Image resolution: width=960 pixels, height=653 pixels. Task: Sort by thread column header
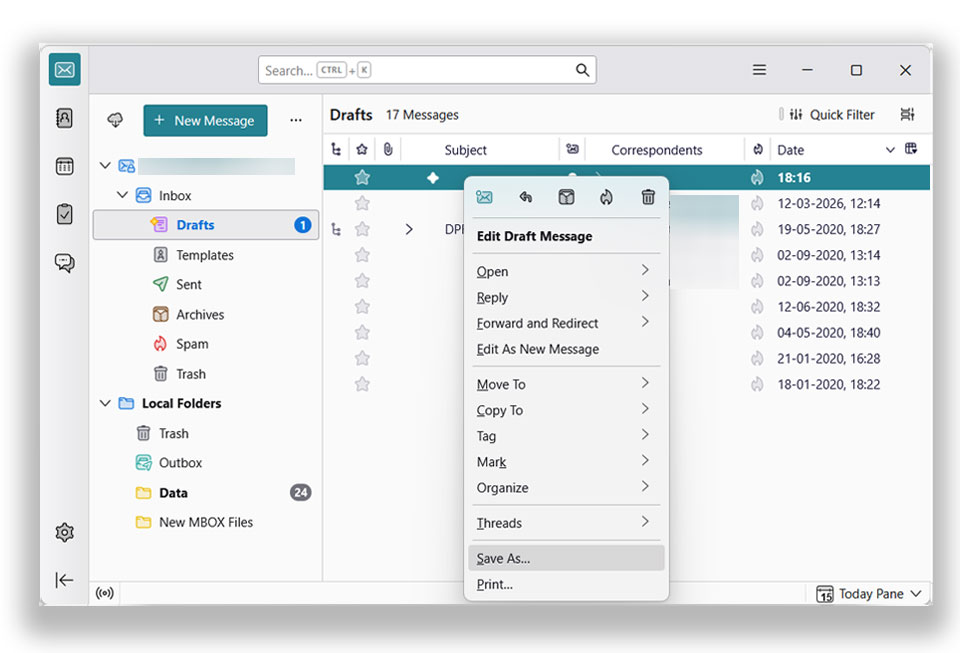pos(336,149)
